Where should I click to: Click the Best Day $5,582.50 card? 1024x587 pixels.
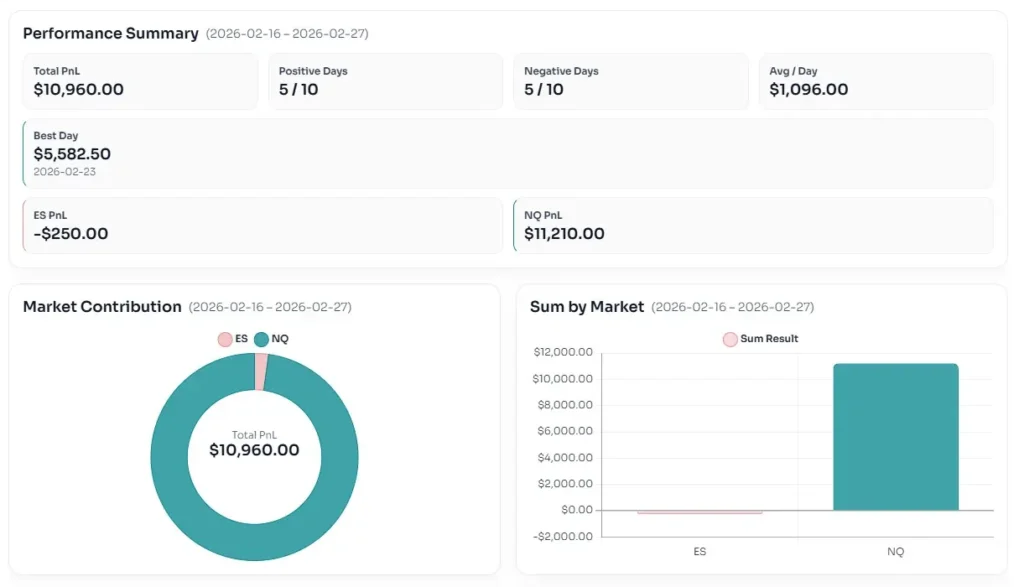(x=508, y=153)
